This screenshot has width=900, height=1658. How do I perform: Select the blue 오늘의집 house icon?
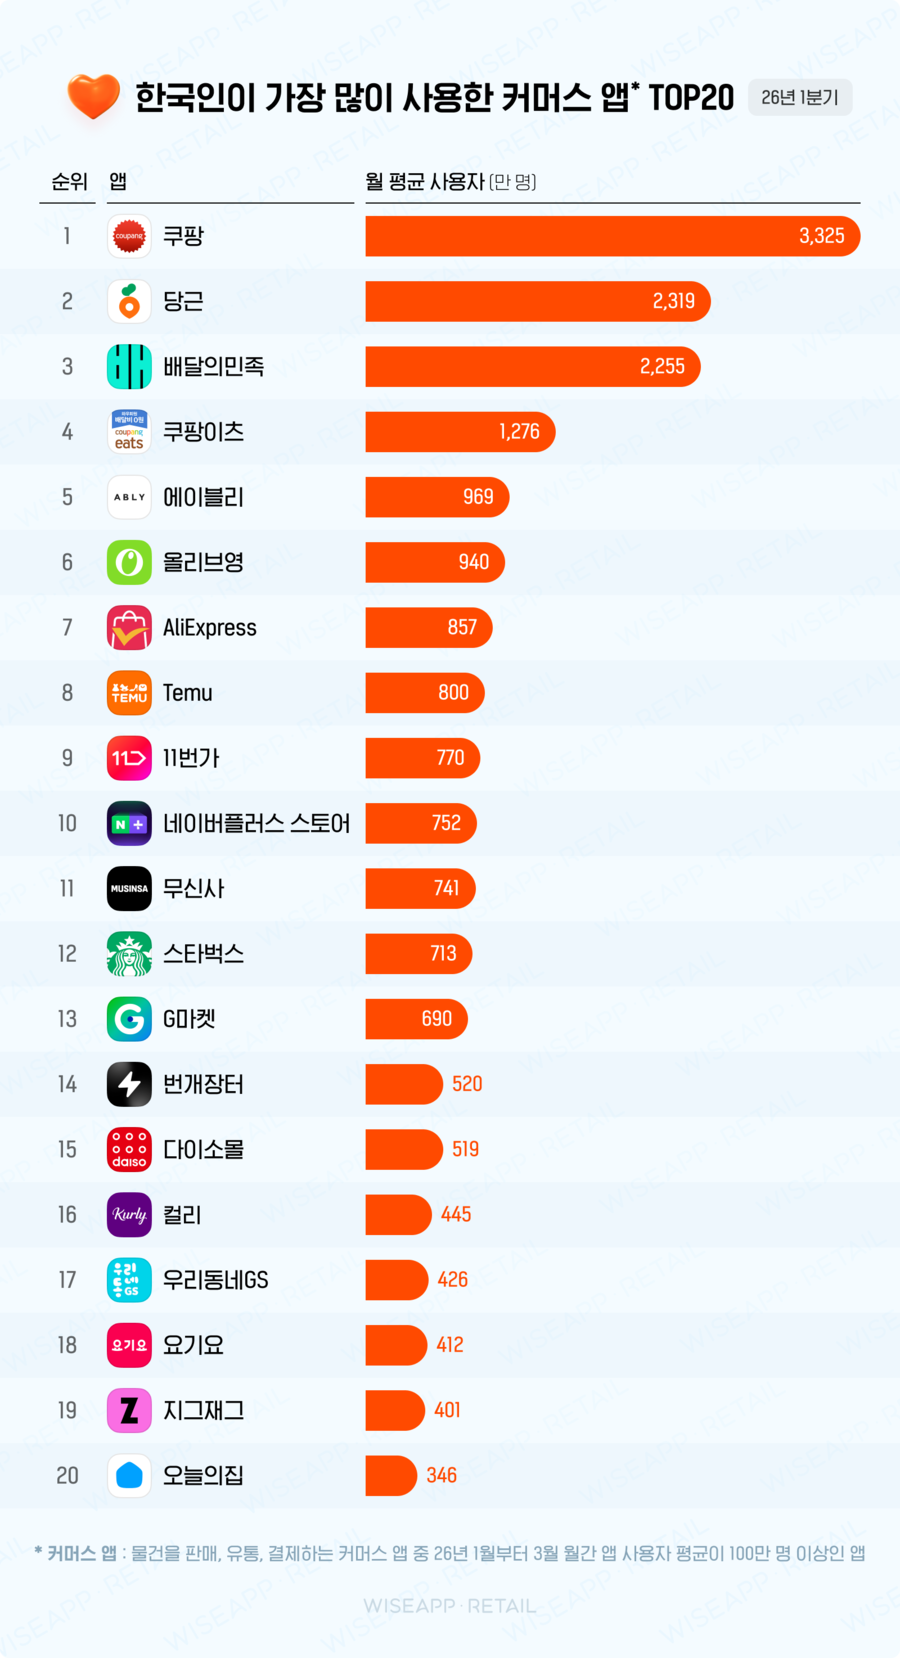[x=129, y=1475]
